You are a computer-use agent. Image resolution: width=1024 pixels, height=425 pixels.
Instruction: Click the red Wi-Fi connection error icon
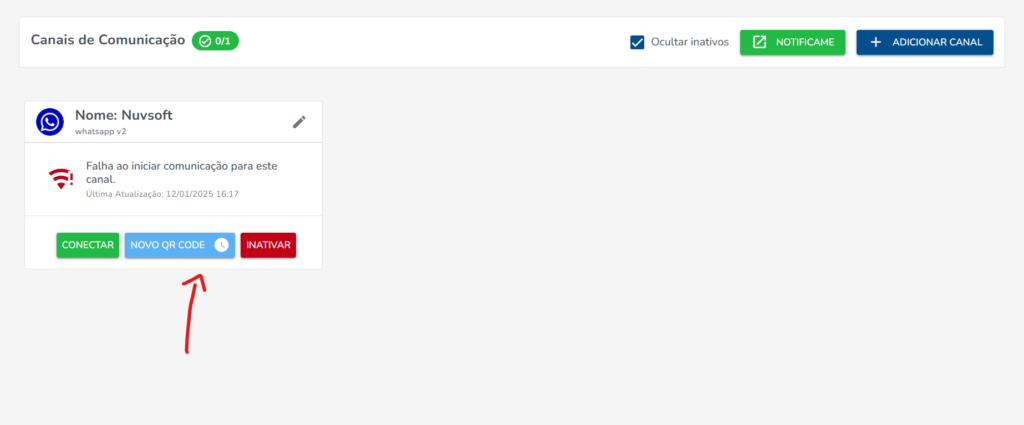[62, 178]
